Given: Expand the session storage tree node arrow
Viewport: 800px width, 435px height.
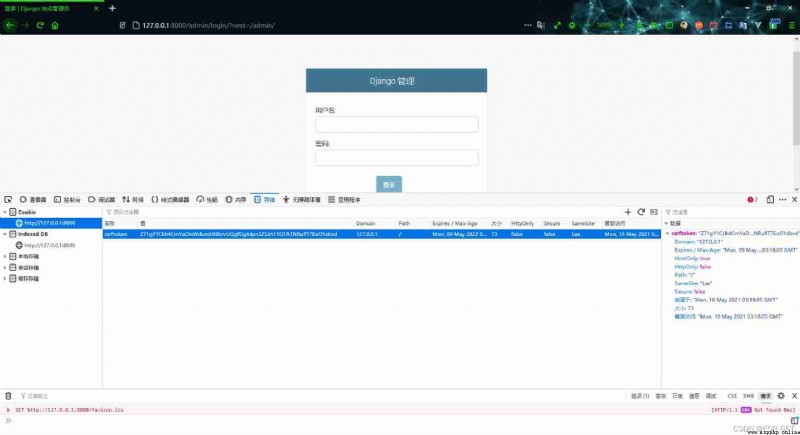Looking at the screenshot, I should click(5, 268).
